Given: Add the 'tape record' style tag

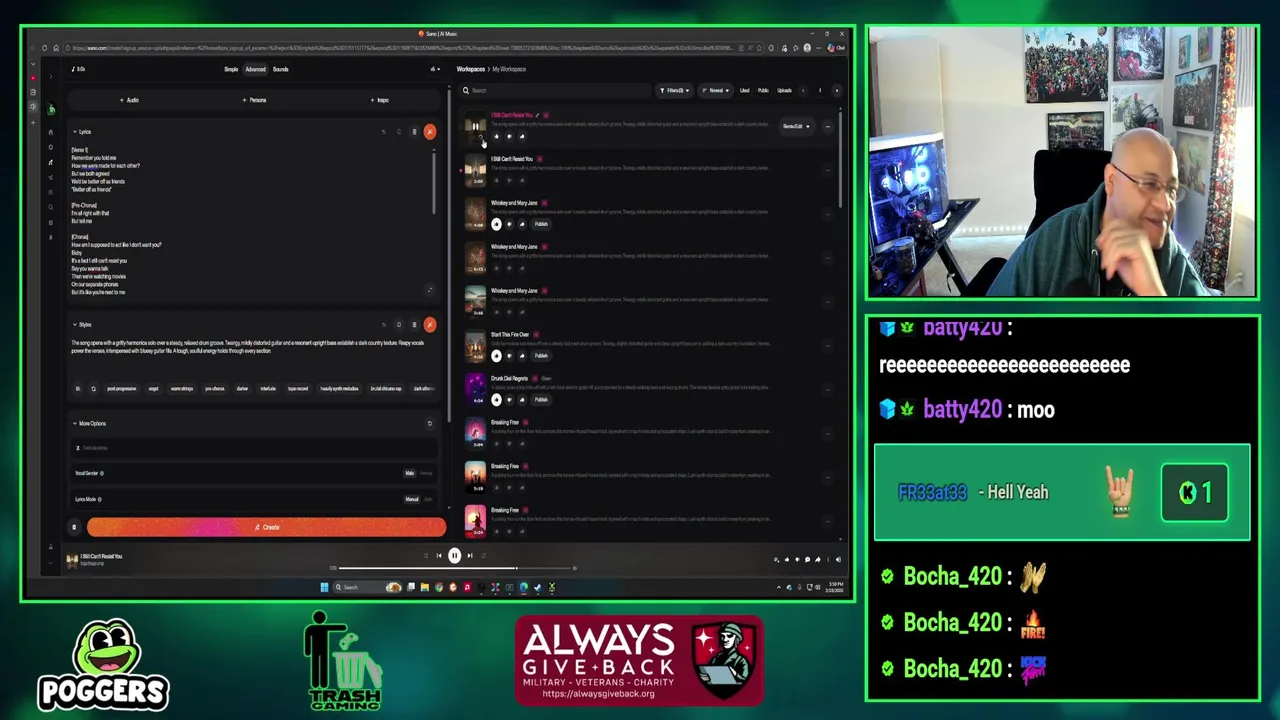Looking at the screenshot, I should click(298, 389).
